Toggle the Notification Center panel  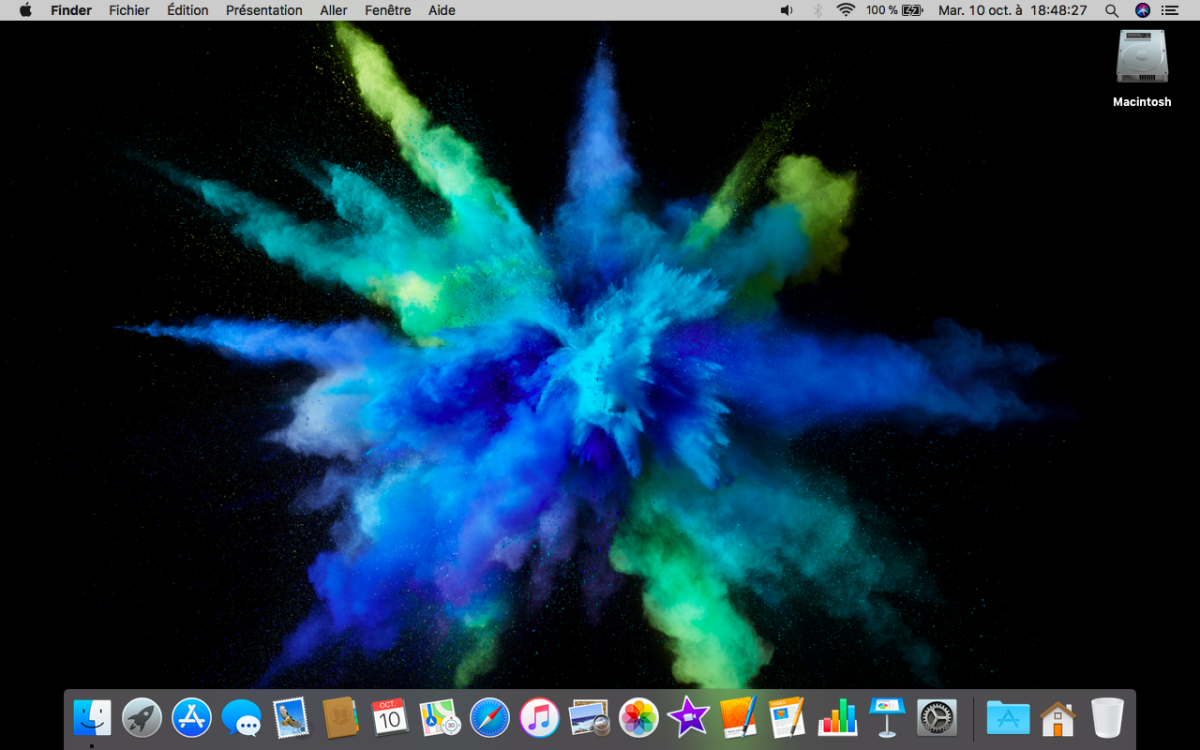click(x=1170, y=10)
